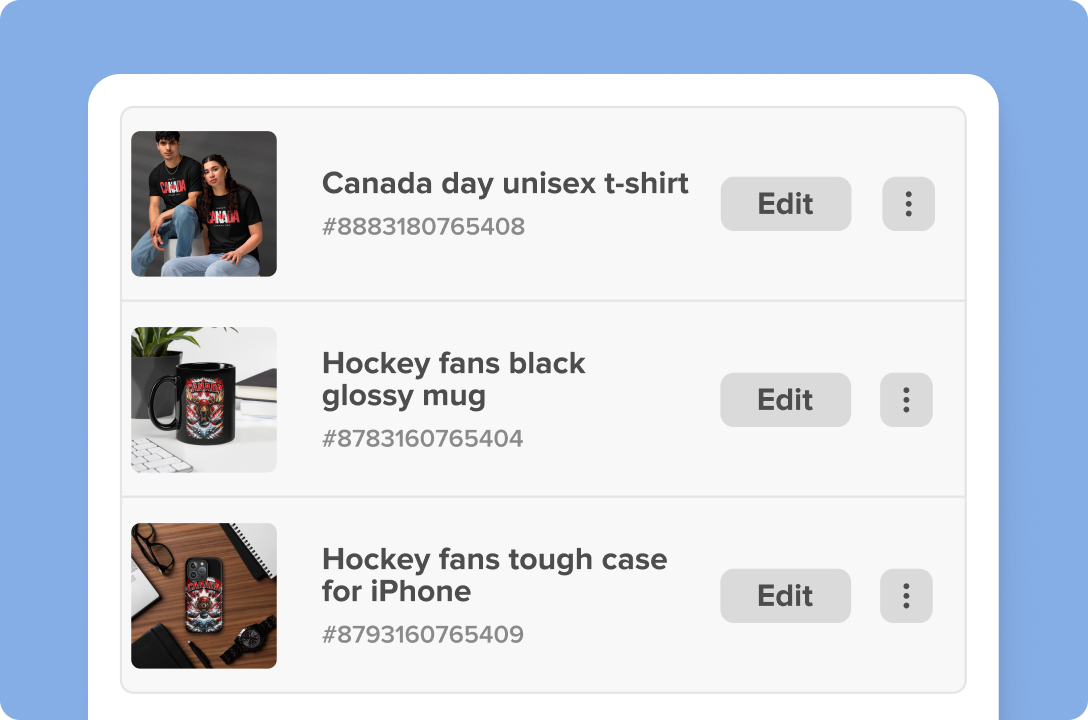Open the three-dot menu for Hockey fans mug

906,400
